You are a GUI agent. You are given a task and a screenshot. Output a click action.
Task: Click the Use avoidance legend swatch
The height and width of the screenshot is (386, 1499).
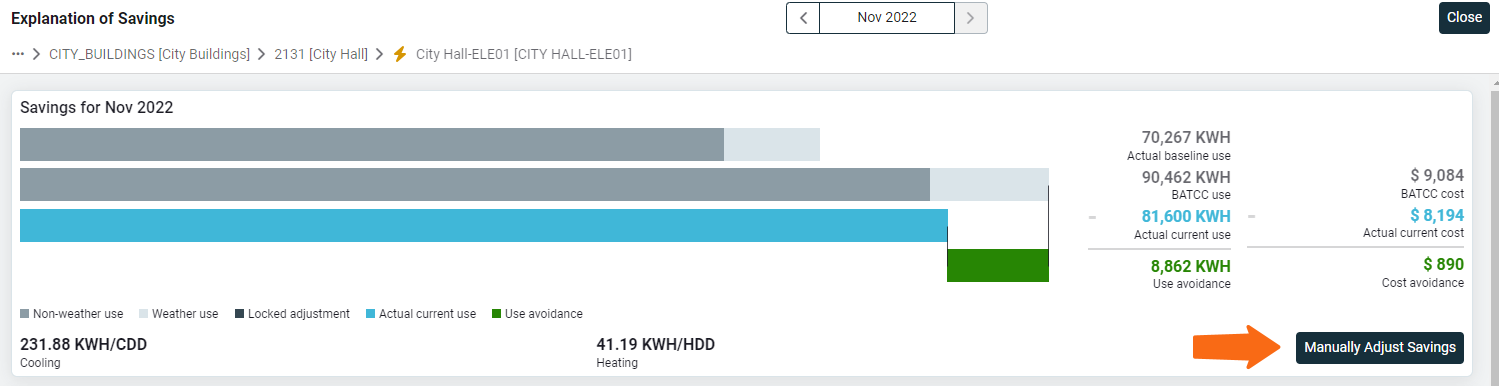[x=497, y=314]
